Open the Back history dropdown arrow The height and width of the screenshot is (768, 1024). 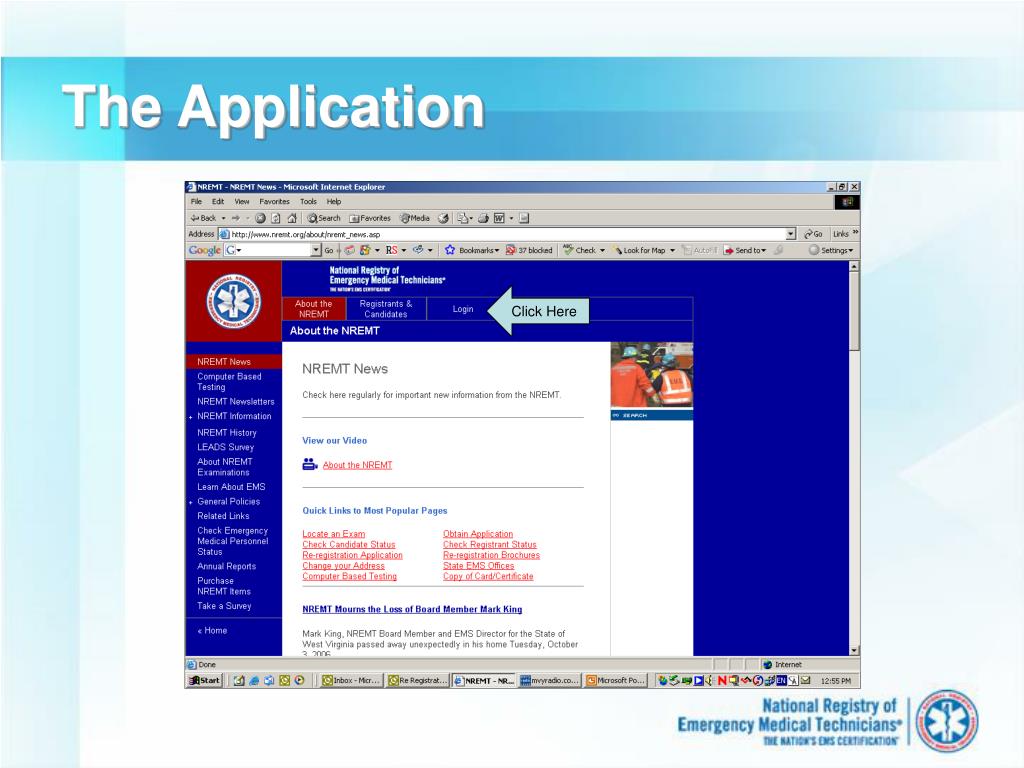[223, 218]
